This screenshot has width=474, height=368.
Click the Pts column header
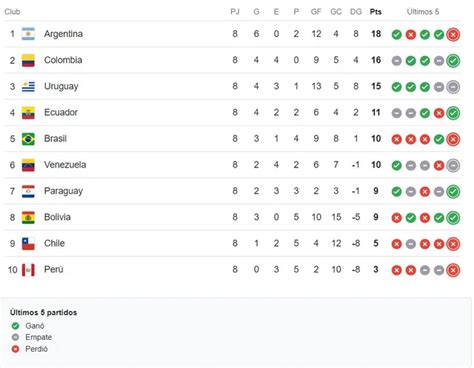376,12
